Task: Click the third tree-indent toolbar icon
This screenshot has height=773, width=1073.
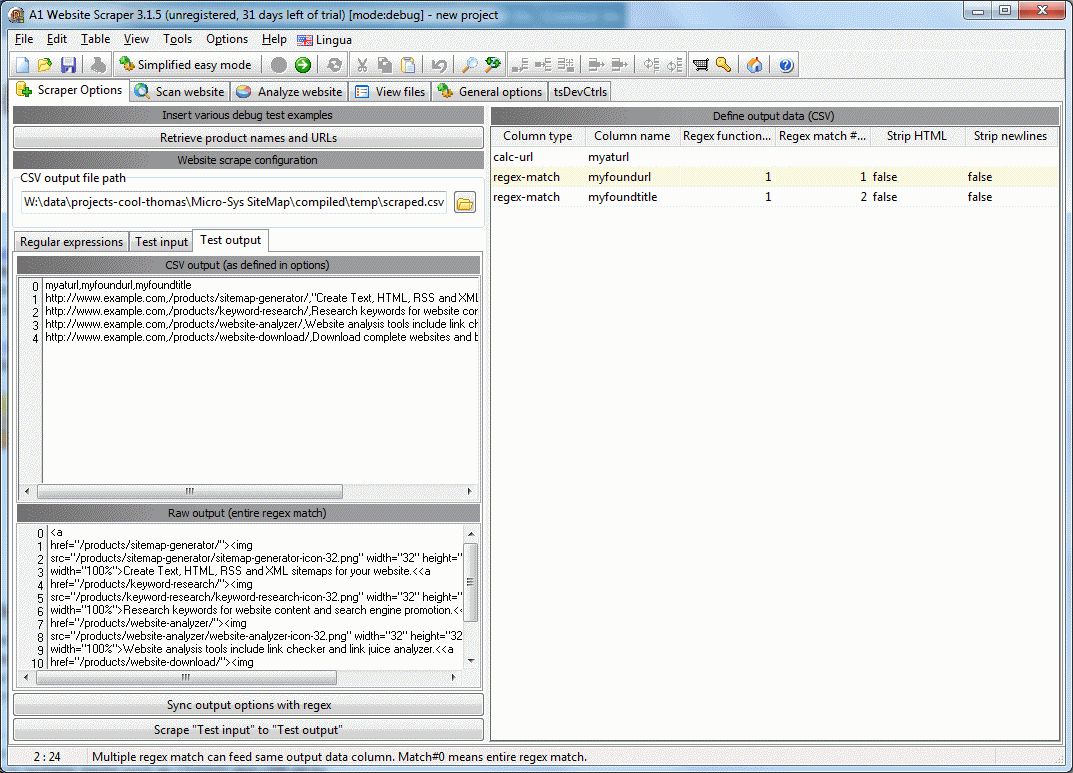Action: pyautogui.click(x=566, y=65)
